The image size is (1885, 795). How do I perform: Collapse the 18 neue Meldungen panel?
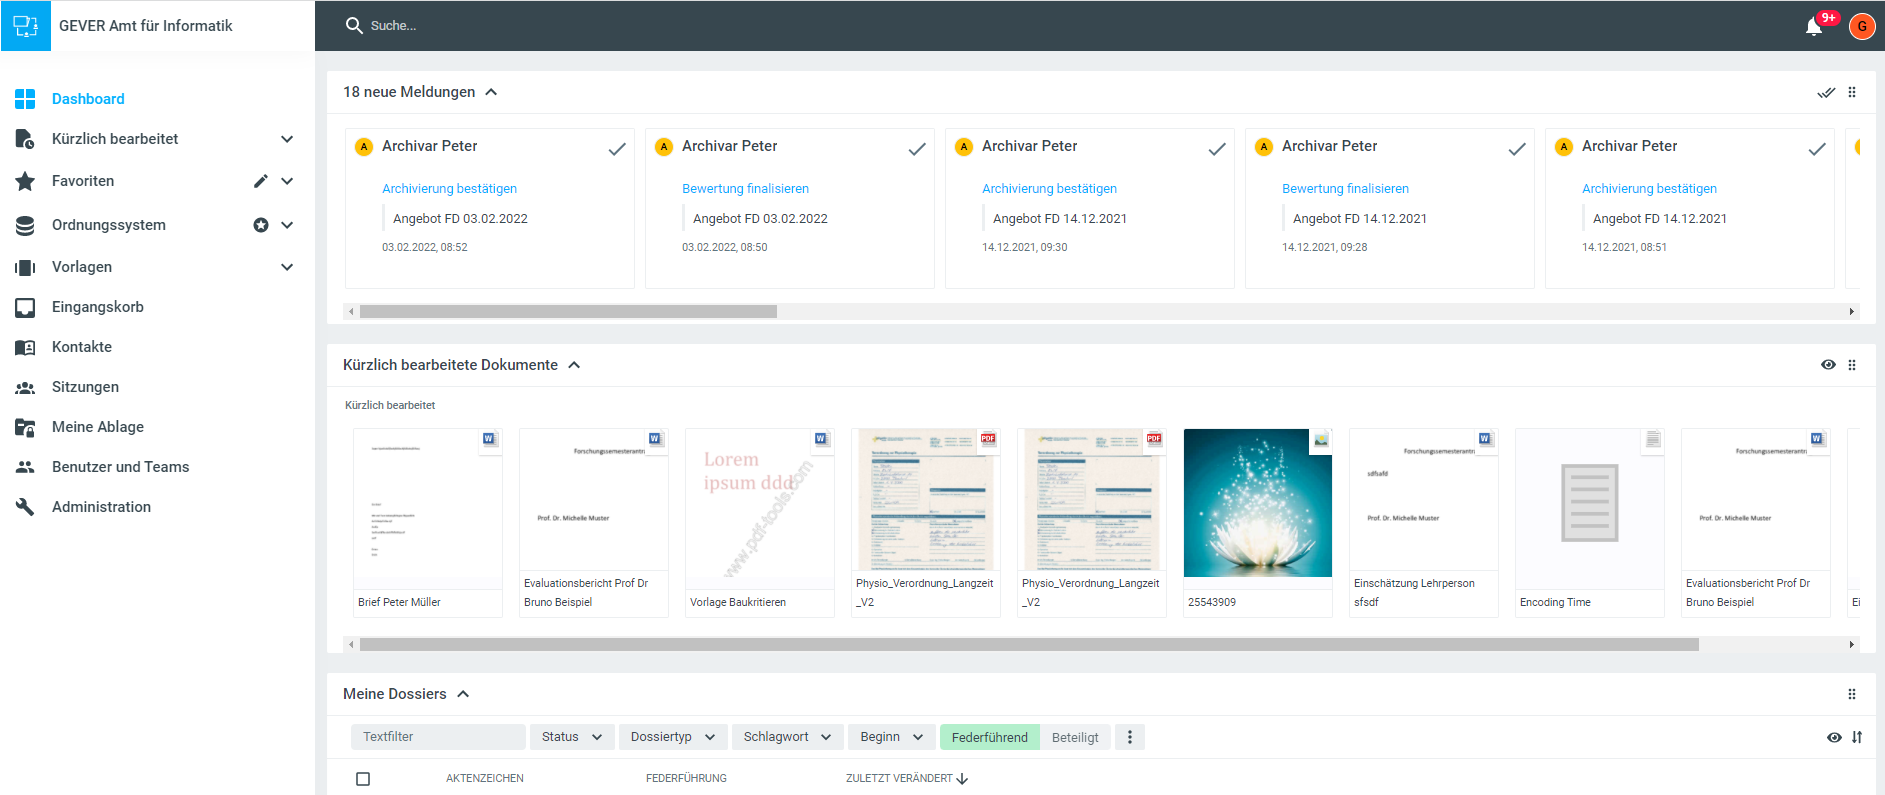tap(491, 92)
